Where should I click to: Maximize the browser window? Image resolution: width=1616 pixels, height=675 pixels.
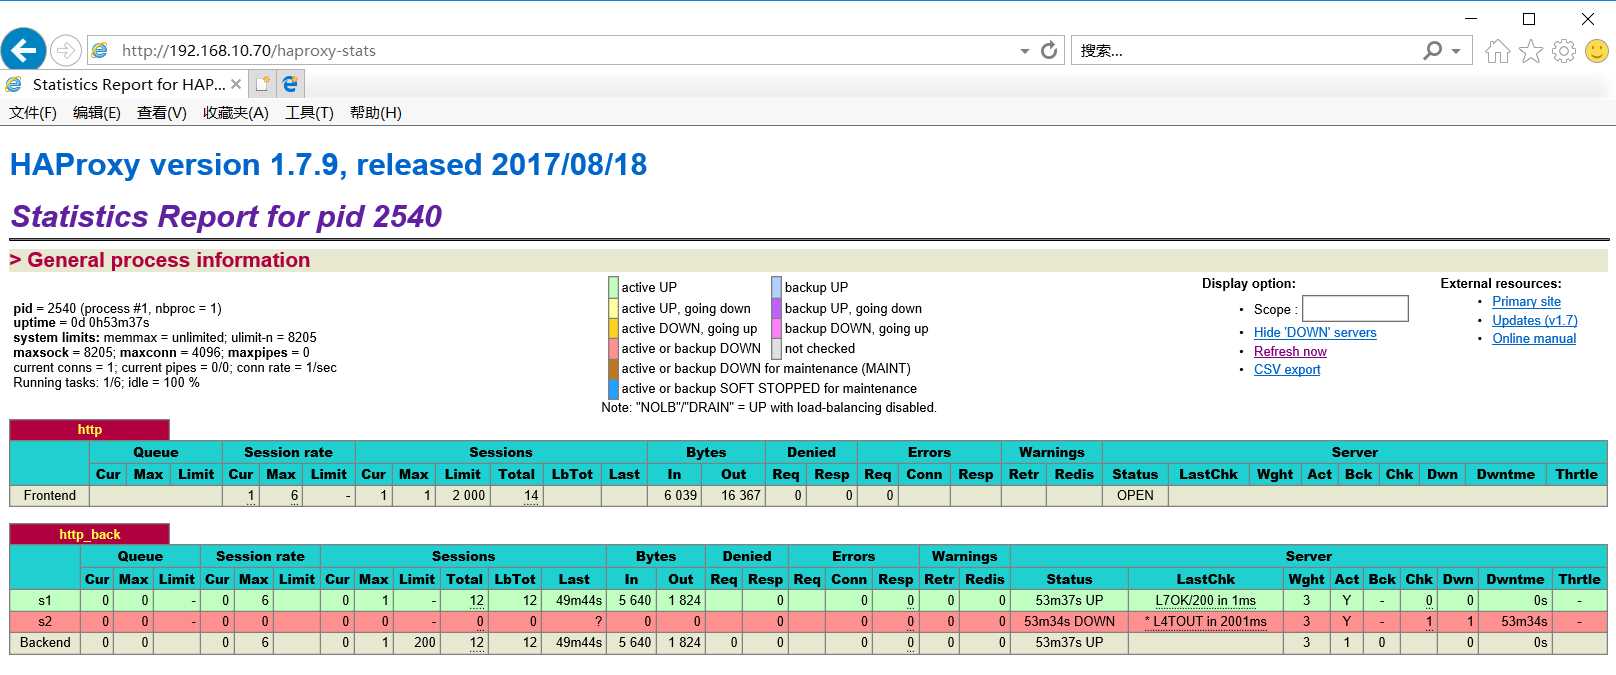click(x=1529, y=18)
